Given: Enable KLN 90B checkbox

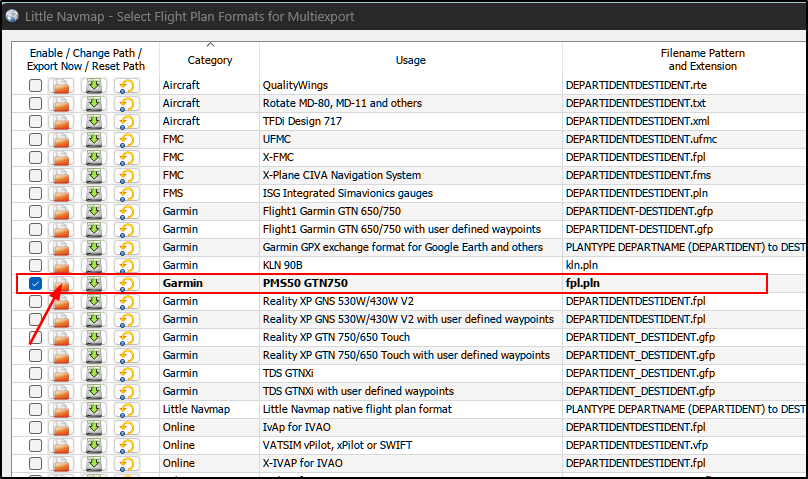Looking at the screenshot, I should pyautogui.click(x=35, y=265).
